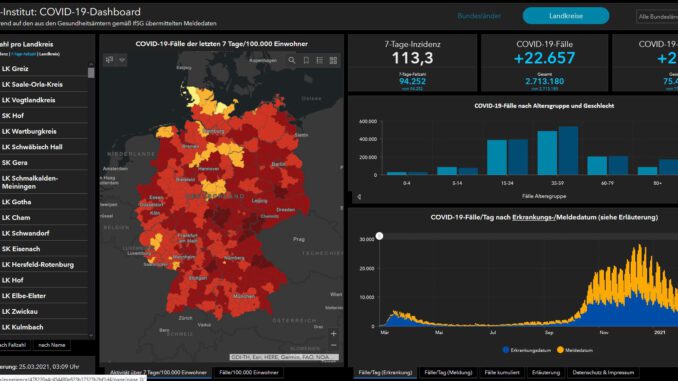Image resolution: width=678 pixels, height=381 pixels.
Task: Open the basemap gallery grid icon
Action: 333,61
